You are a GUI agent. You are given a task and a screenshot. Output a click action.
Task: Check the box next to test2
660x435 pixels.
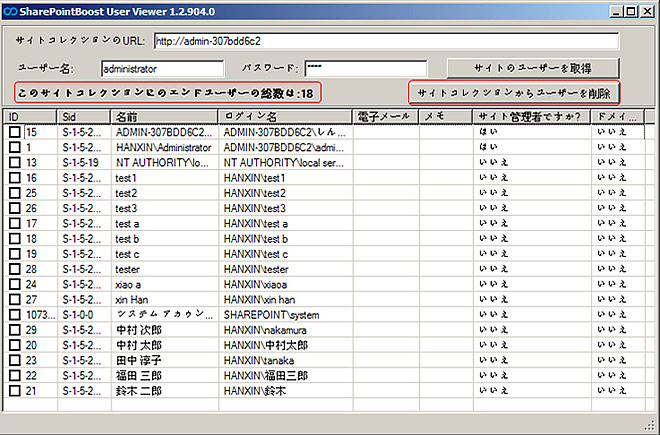(x=15, y=192)
